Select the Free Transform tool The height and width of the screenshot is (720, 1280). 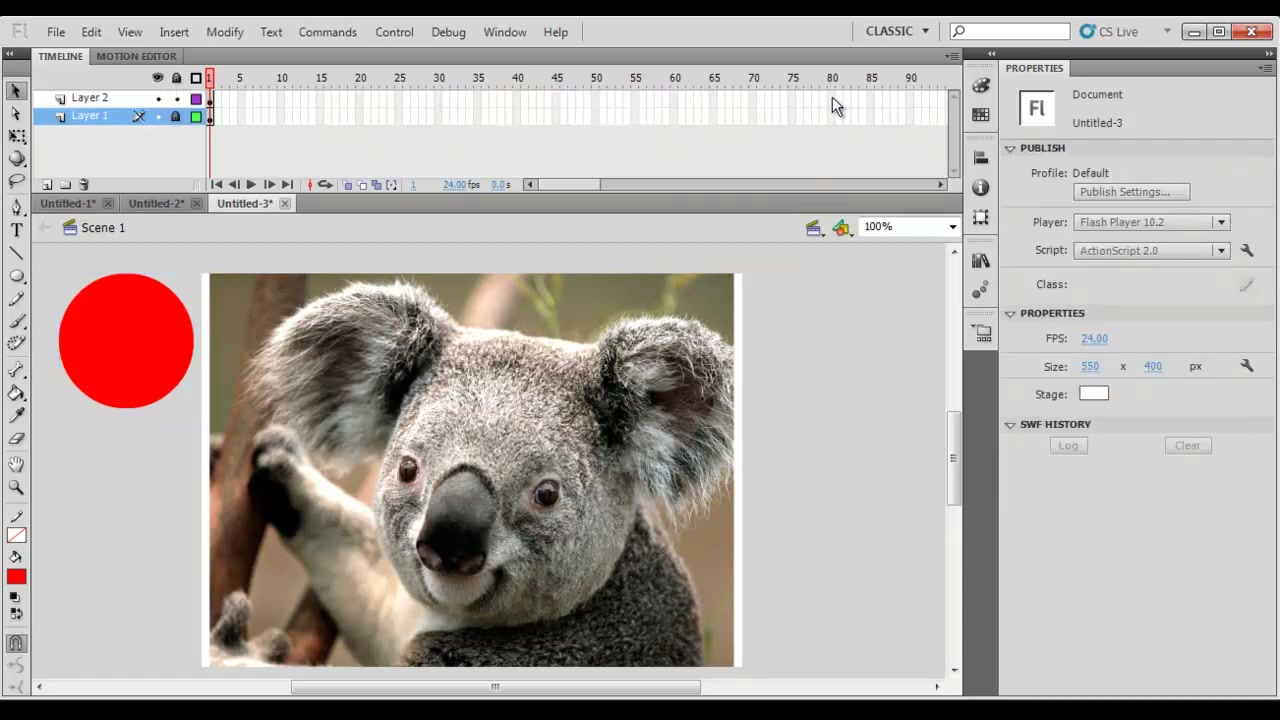(16, 136)
